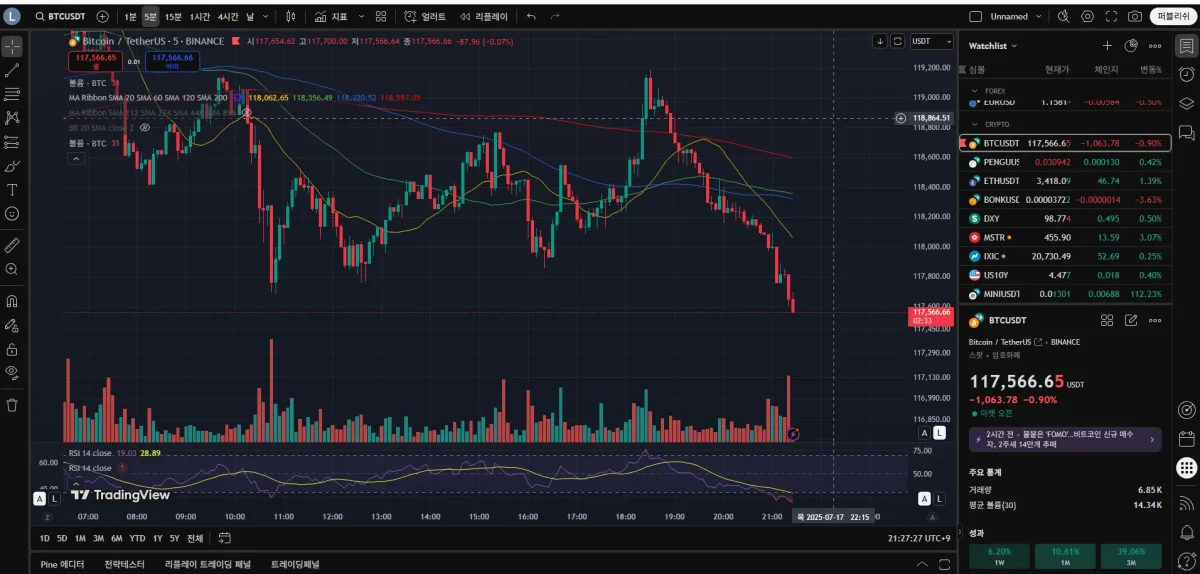Image resolution: width=1200 pixels, height=574 pixels.
Task: Select the trend line drawing tool
Action: (12, 71)
